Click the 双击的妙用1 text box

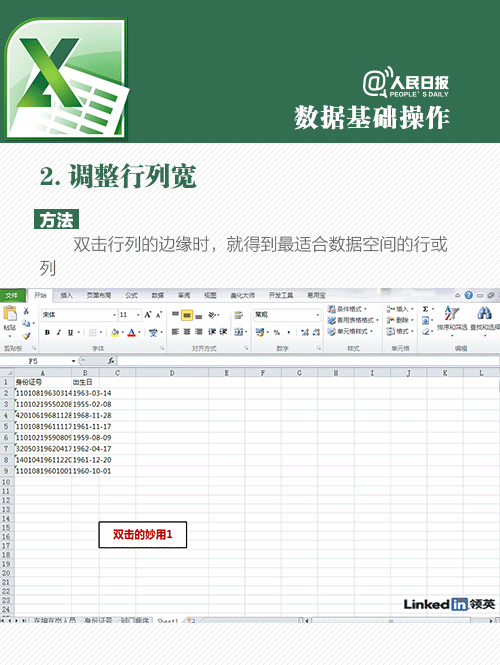(x=142, y=535)
